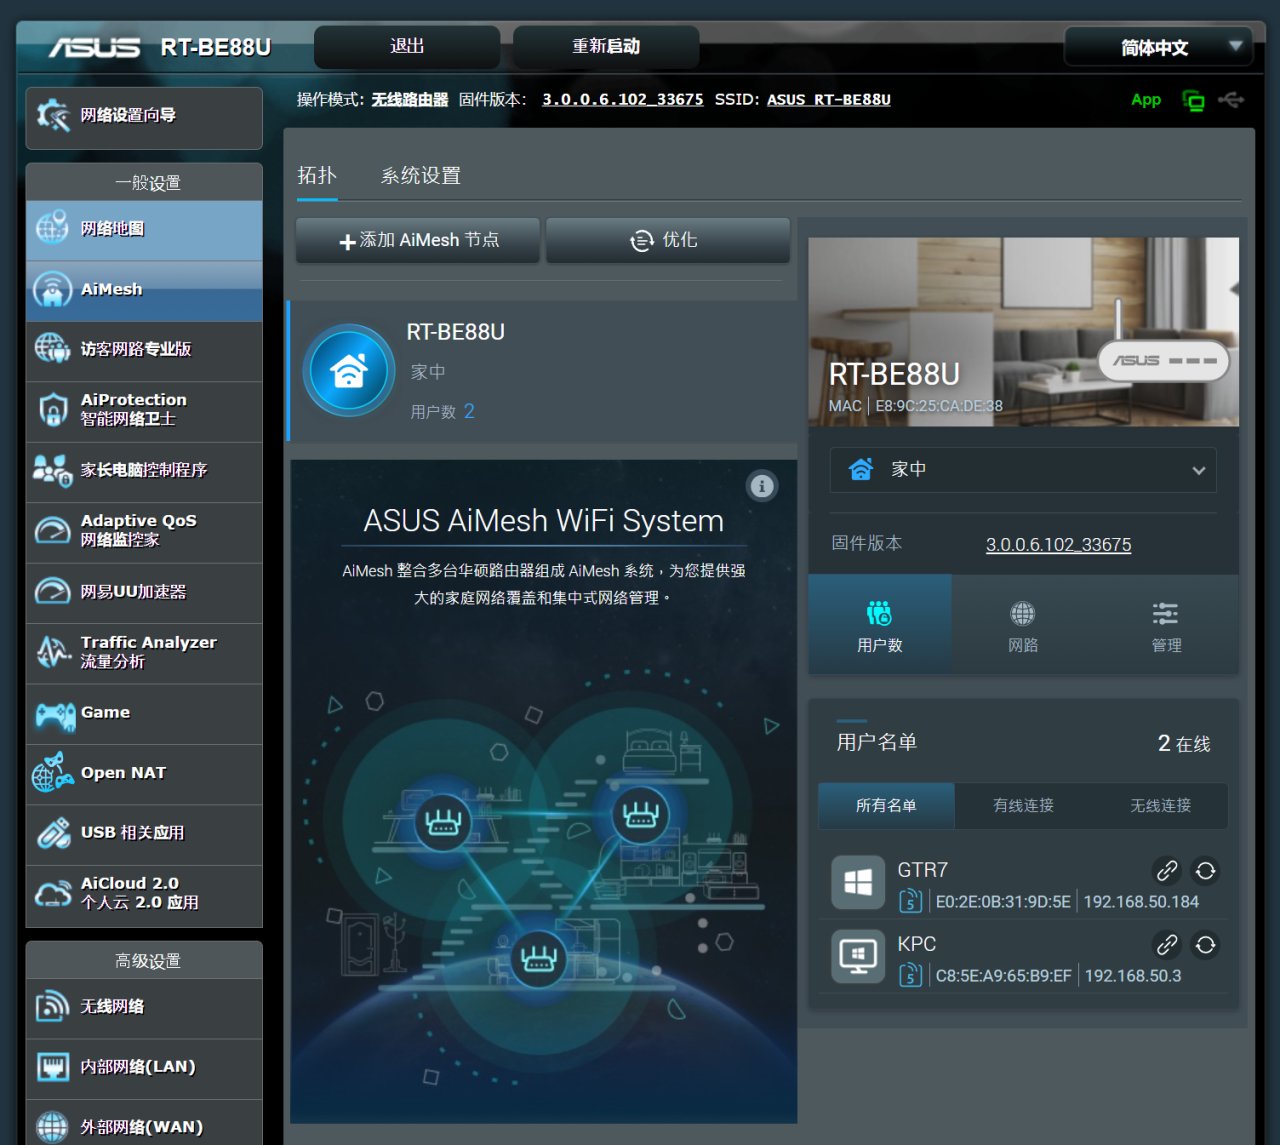This screenshot has width=1280, height=1145.
Task: Click the Open NAT icon
Action: pos(53,773)
